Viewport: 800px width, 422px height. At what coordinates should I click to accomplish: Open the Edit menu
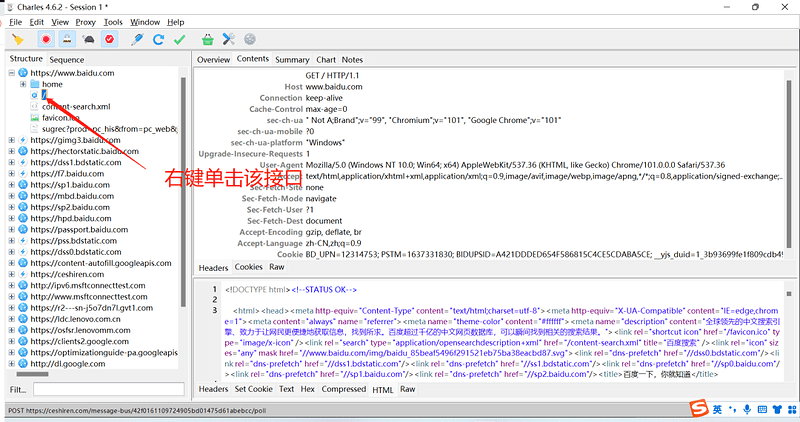pyautogui.click(x=36, y=22)
